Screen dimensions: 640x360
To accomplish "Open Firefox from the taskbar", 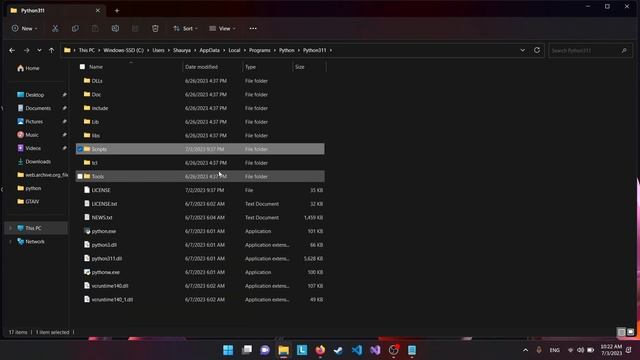I will click(x=320, y=350).
